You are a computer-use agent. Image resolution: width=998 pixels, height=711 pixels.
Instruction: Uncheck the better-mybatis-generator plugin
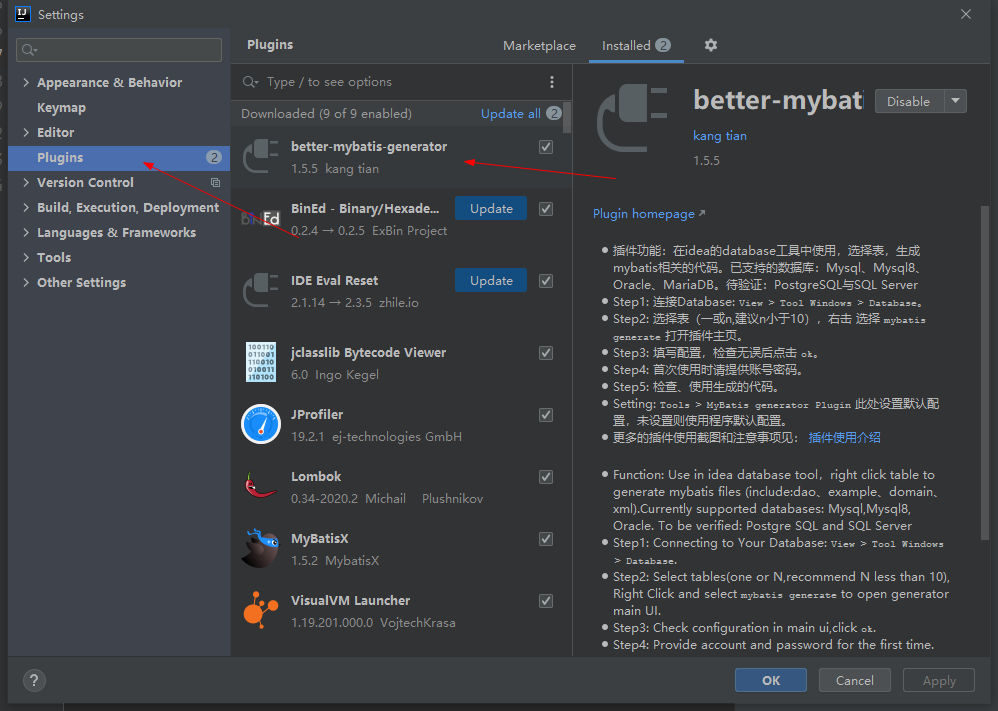pyautogui.click(x=546, y=147)
